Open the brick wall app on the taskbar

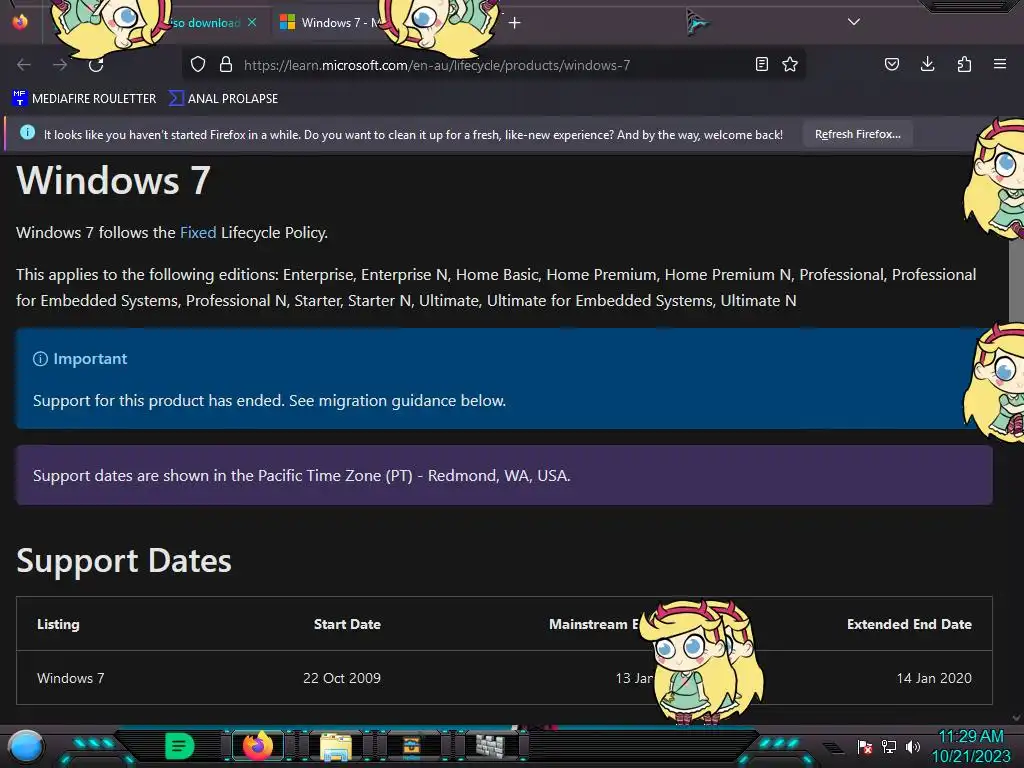pyautogui.click(x=490, y=746)
